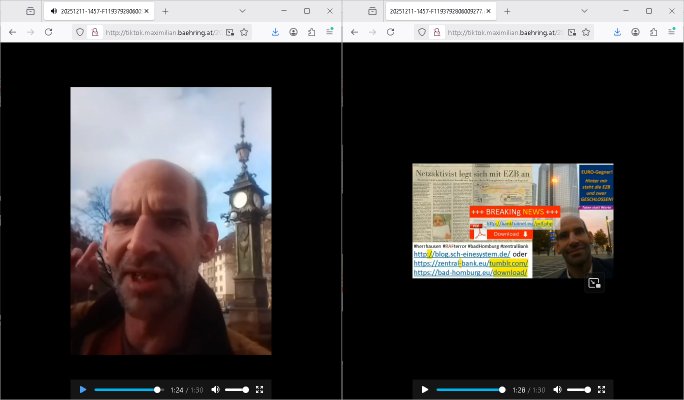684x400 pixels.
Task: Bookmark the page in the left browser
Action: [244, 32]
